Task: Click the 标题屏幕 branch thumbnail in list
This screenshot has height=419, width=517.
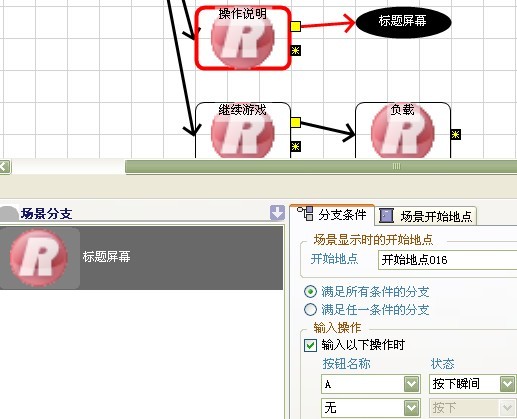Action: tap(39, 258)
